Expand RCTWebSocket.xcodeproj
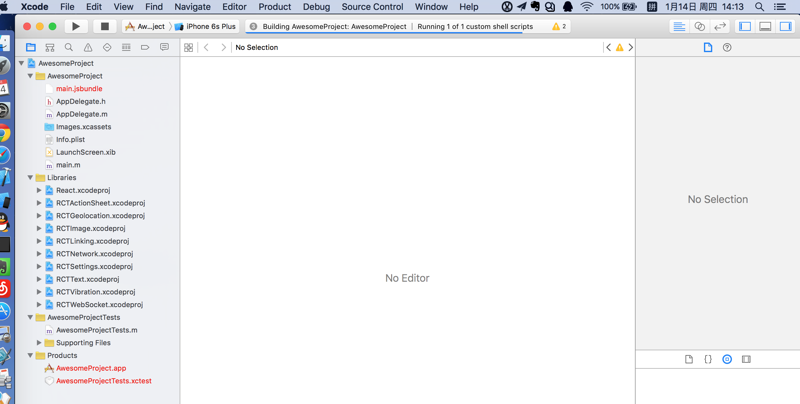The height and width of the screenshot is (404, 800). click(39, 305)
